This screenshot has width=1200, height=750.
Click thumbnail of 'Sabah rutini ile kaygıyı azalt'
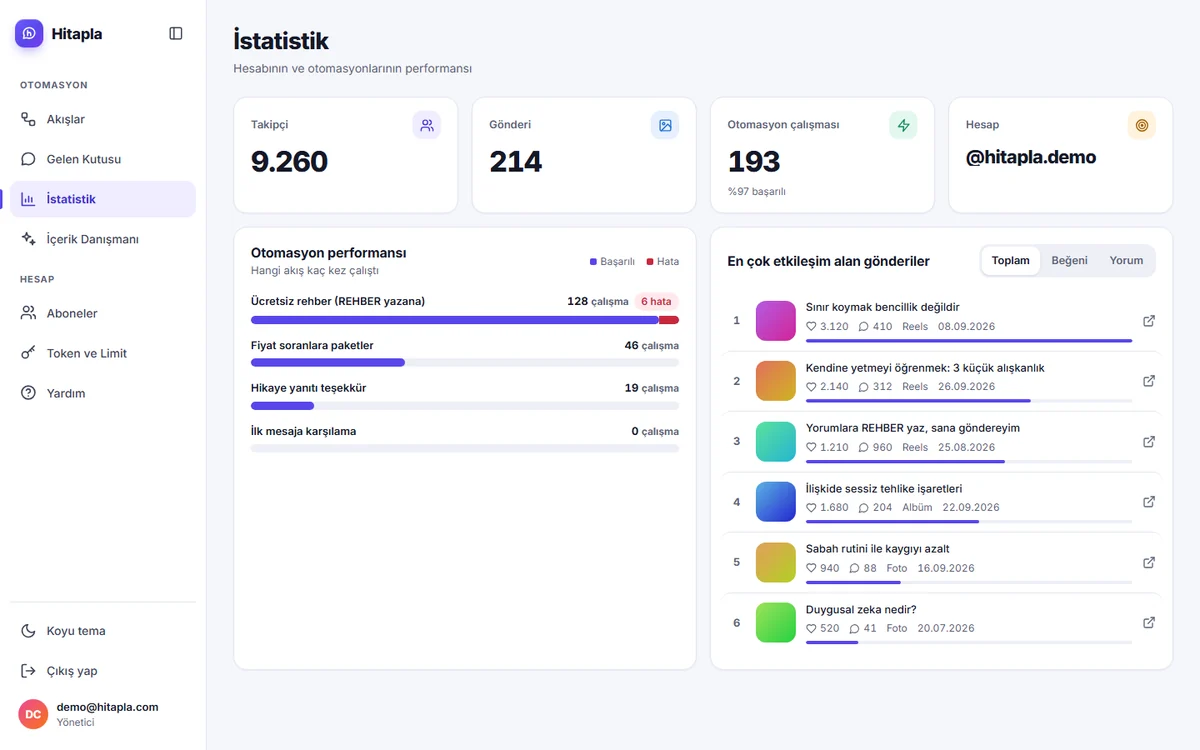click(775, 562)
